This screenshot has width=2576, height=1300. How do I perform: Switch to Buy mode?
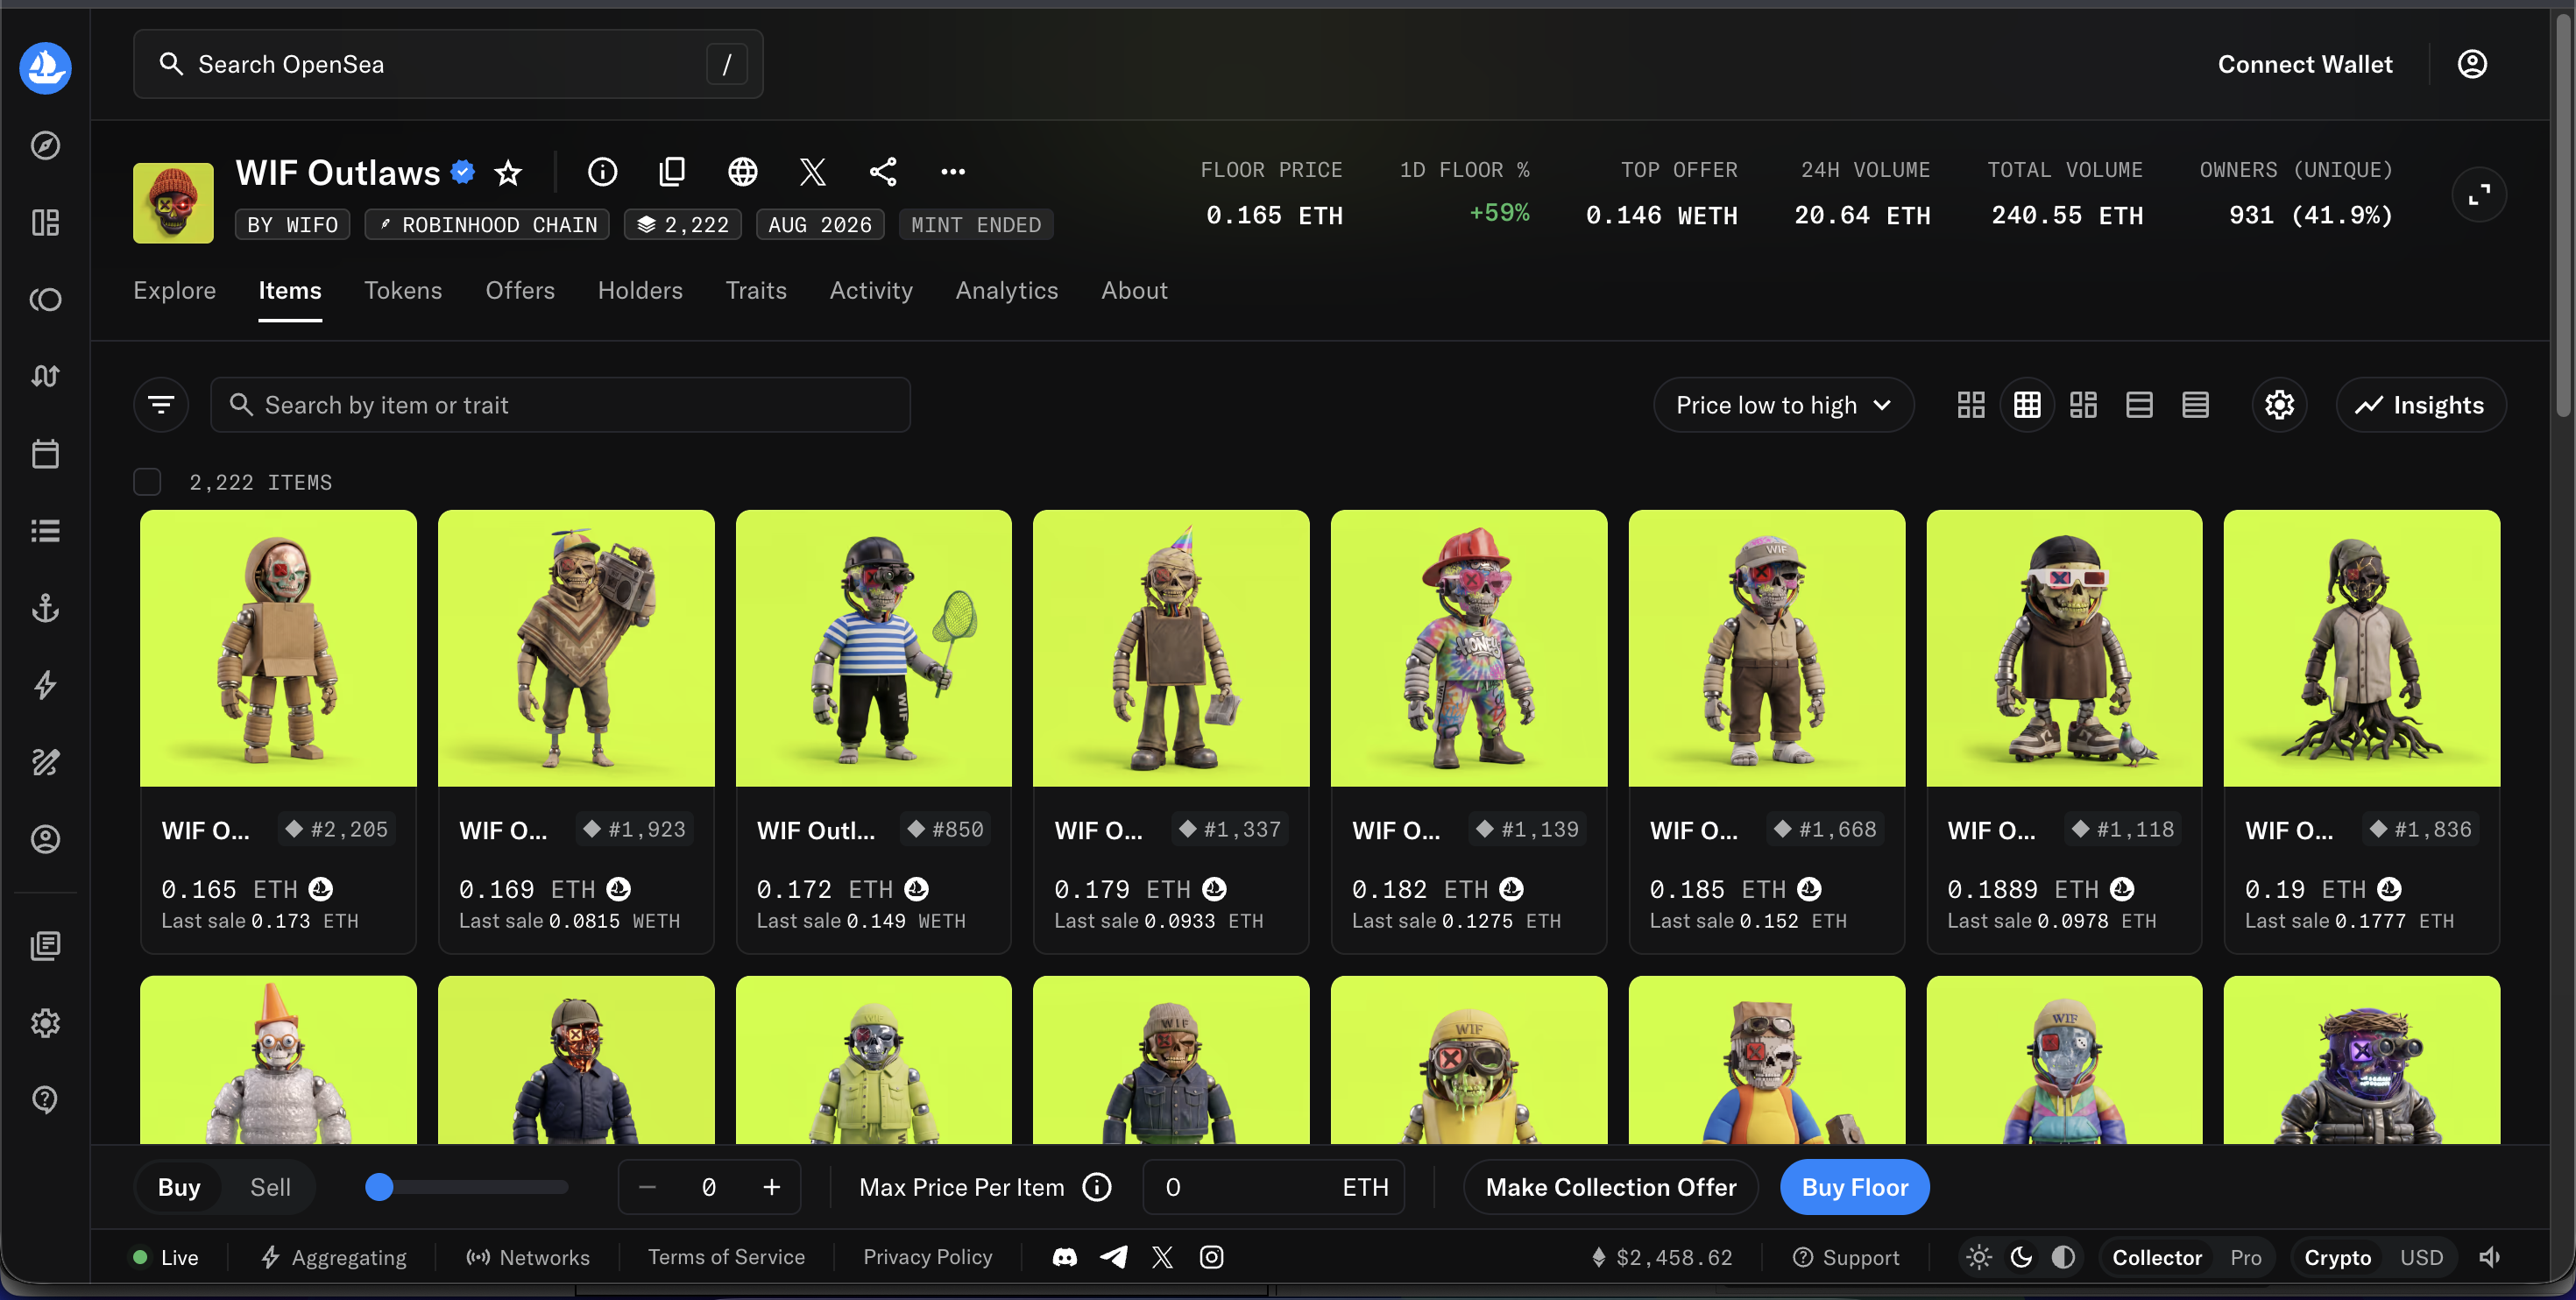(x=179, y=1187)
